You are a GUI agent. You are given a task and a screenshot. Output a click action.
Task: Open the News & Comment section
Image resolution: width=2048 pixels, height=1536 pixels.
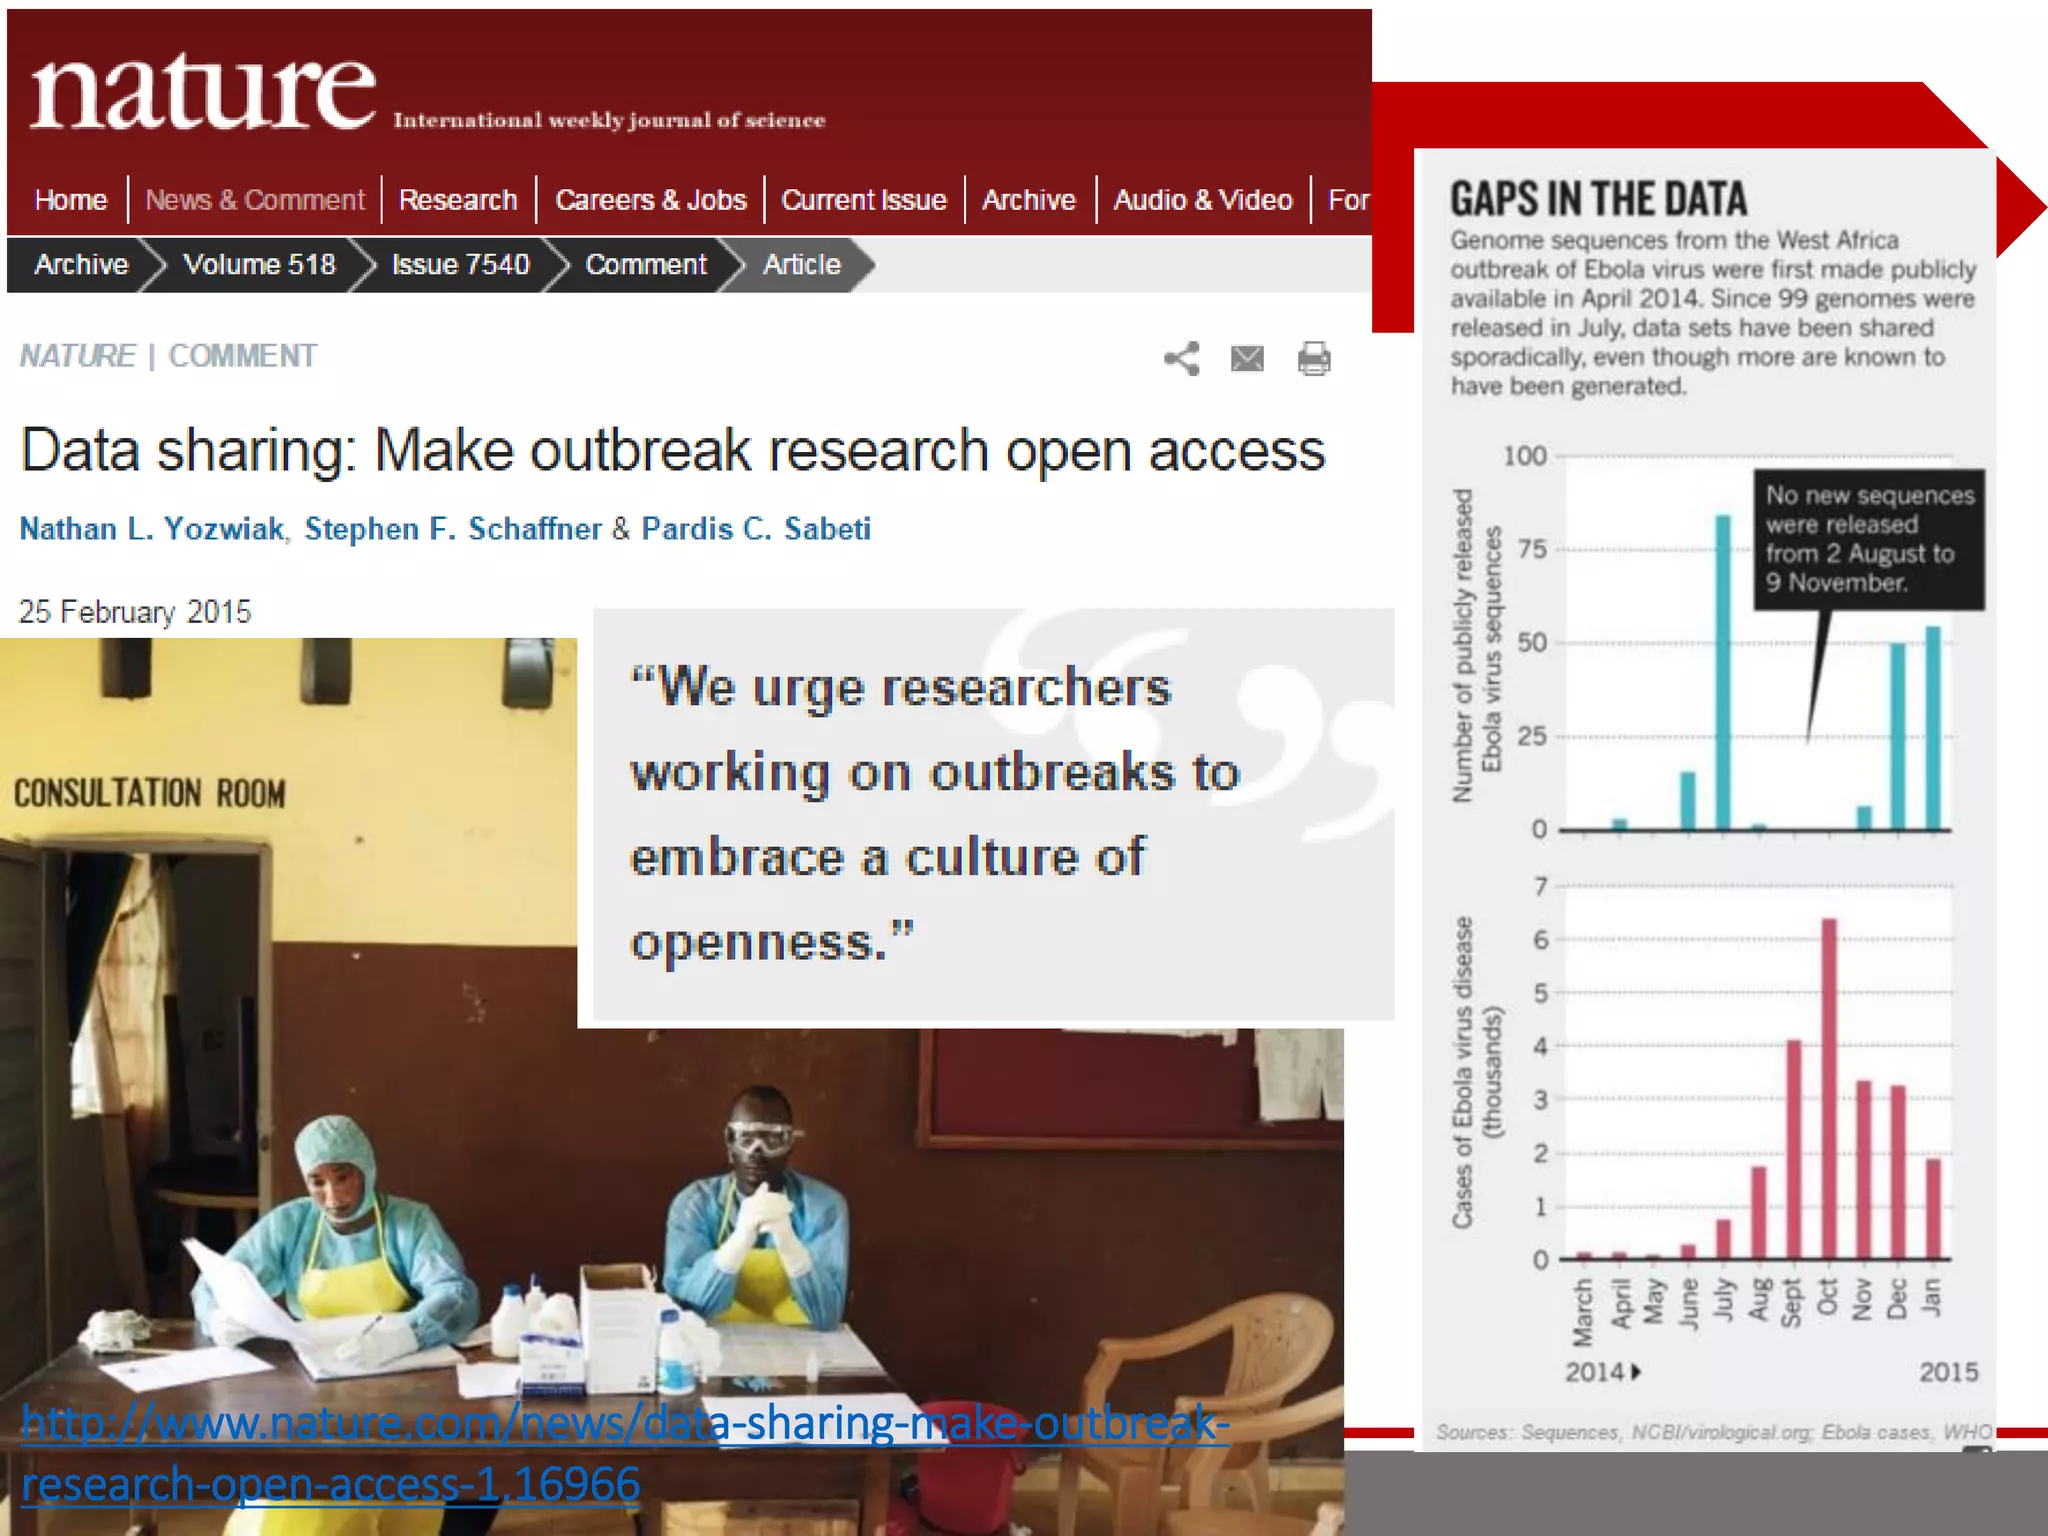(255, 200)
